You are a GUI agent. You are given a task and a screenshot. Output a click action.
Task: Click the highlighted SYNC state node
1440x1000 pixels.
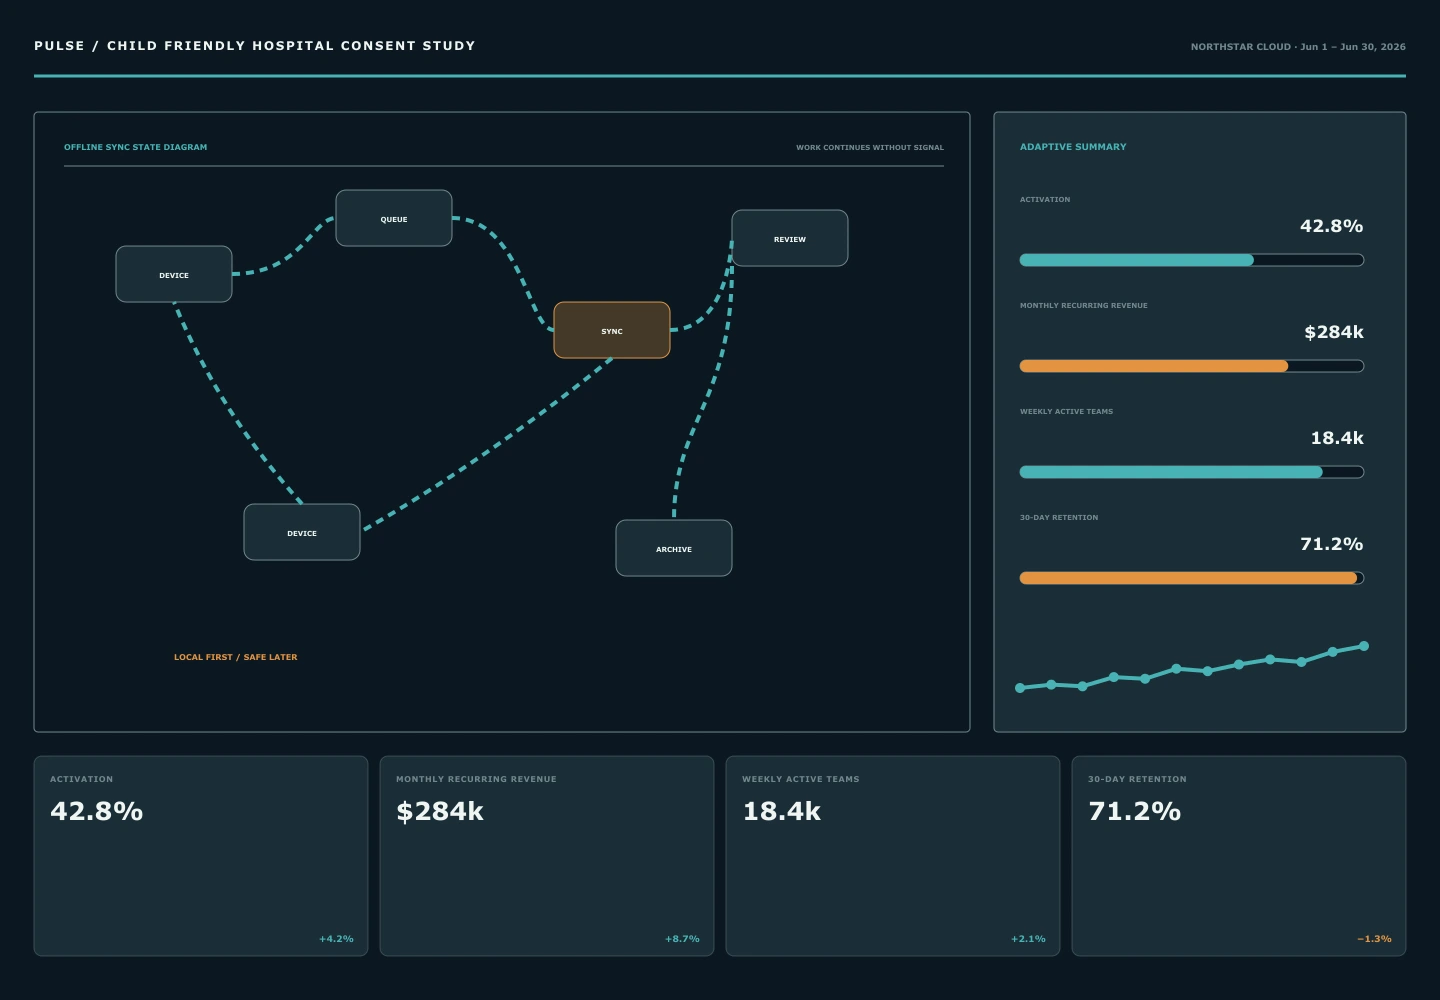(612, 330)
